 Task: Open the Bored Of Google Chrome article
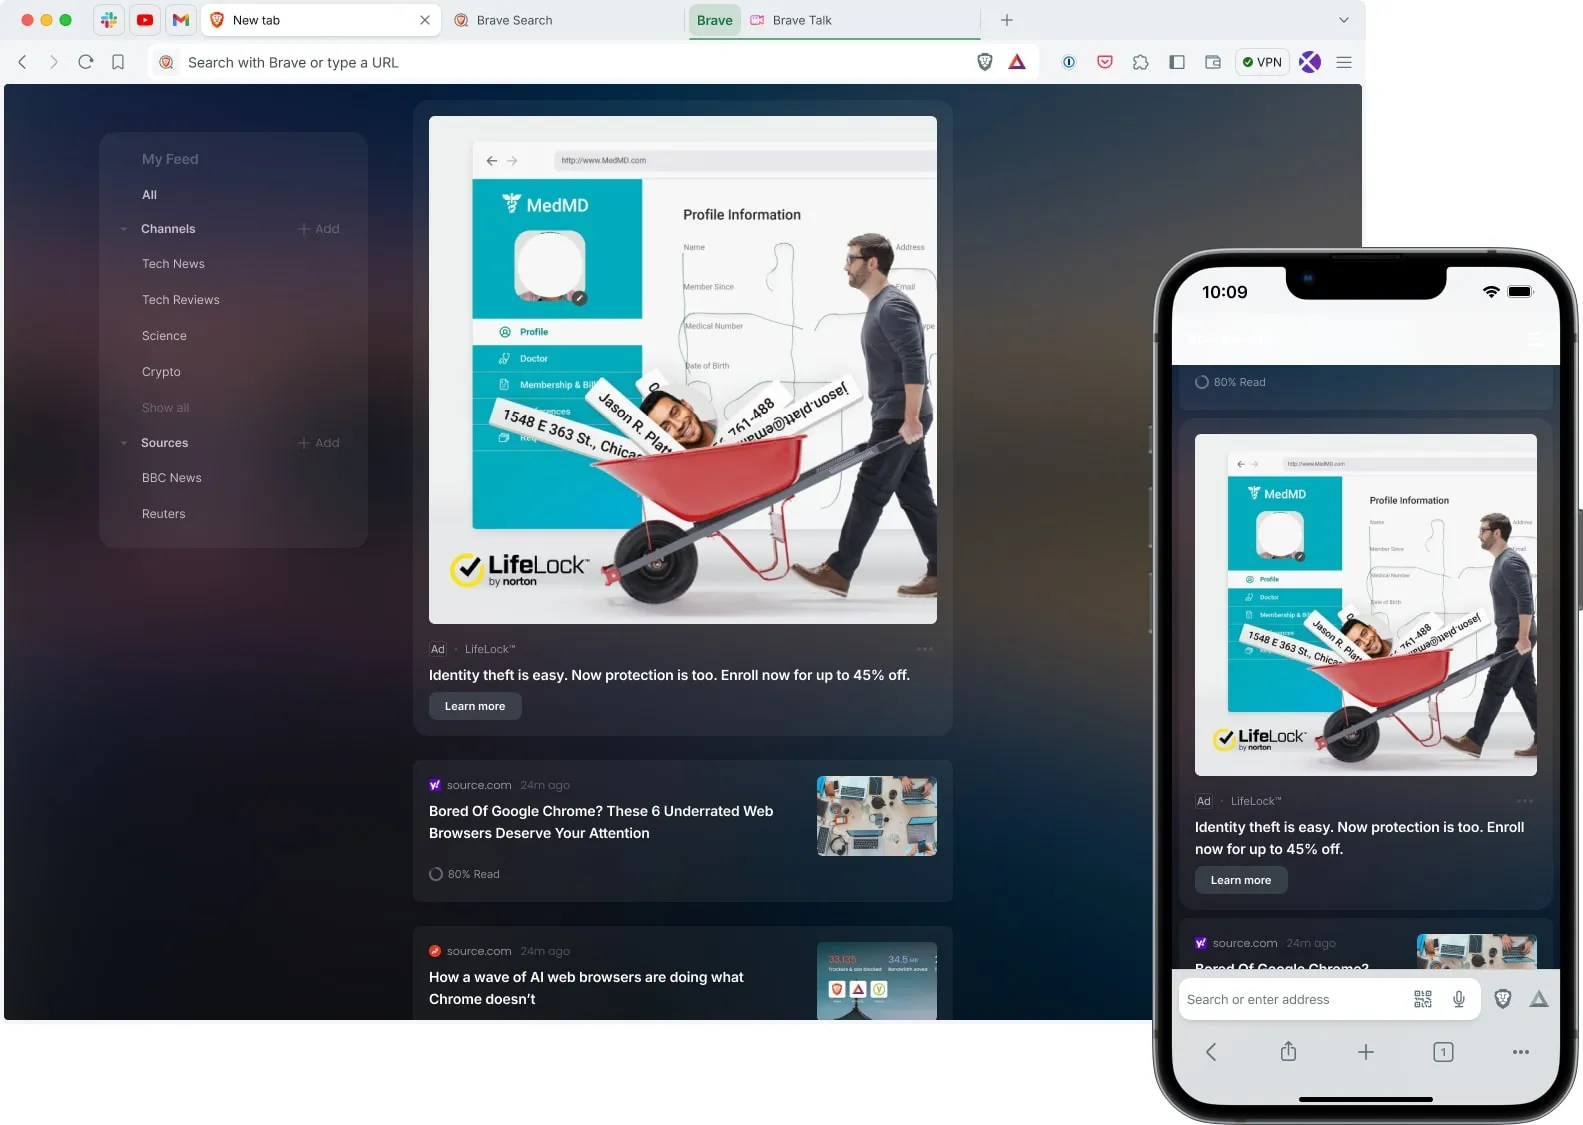601,822
